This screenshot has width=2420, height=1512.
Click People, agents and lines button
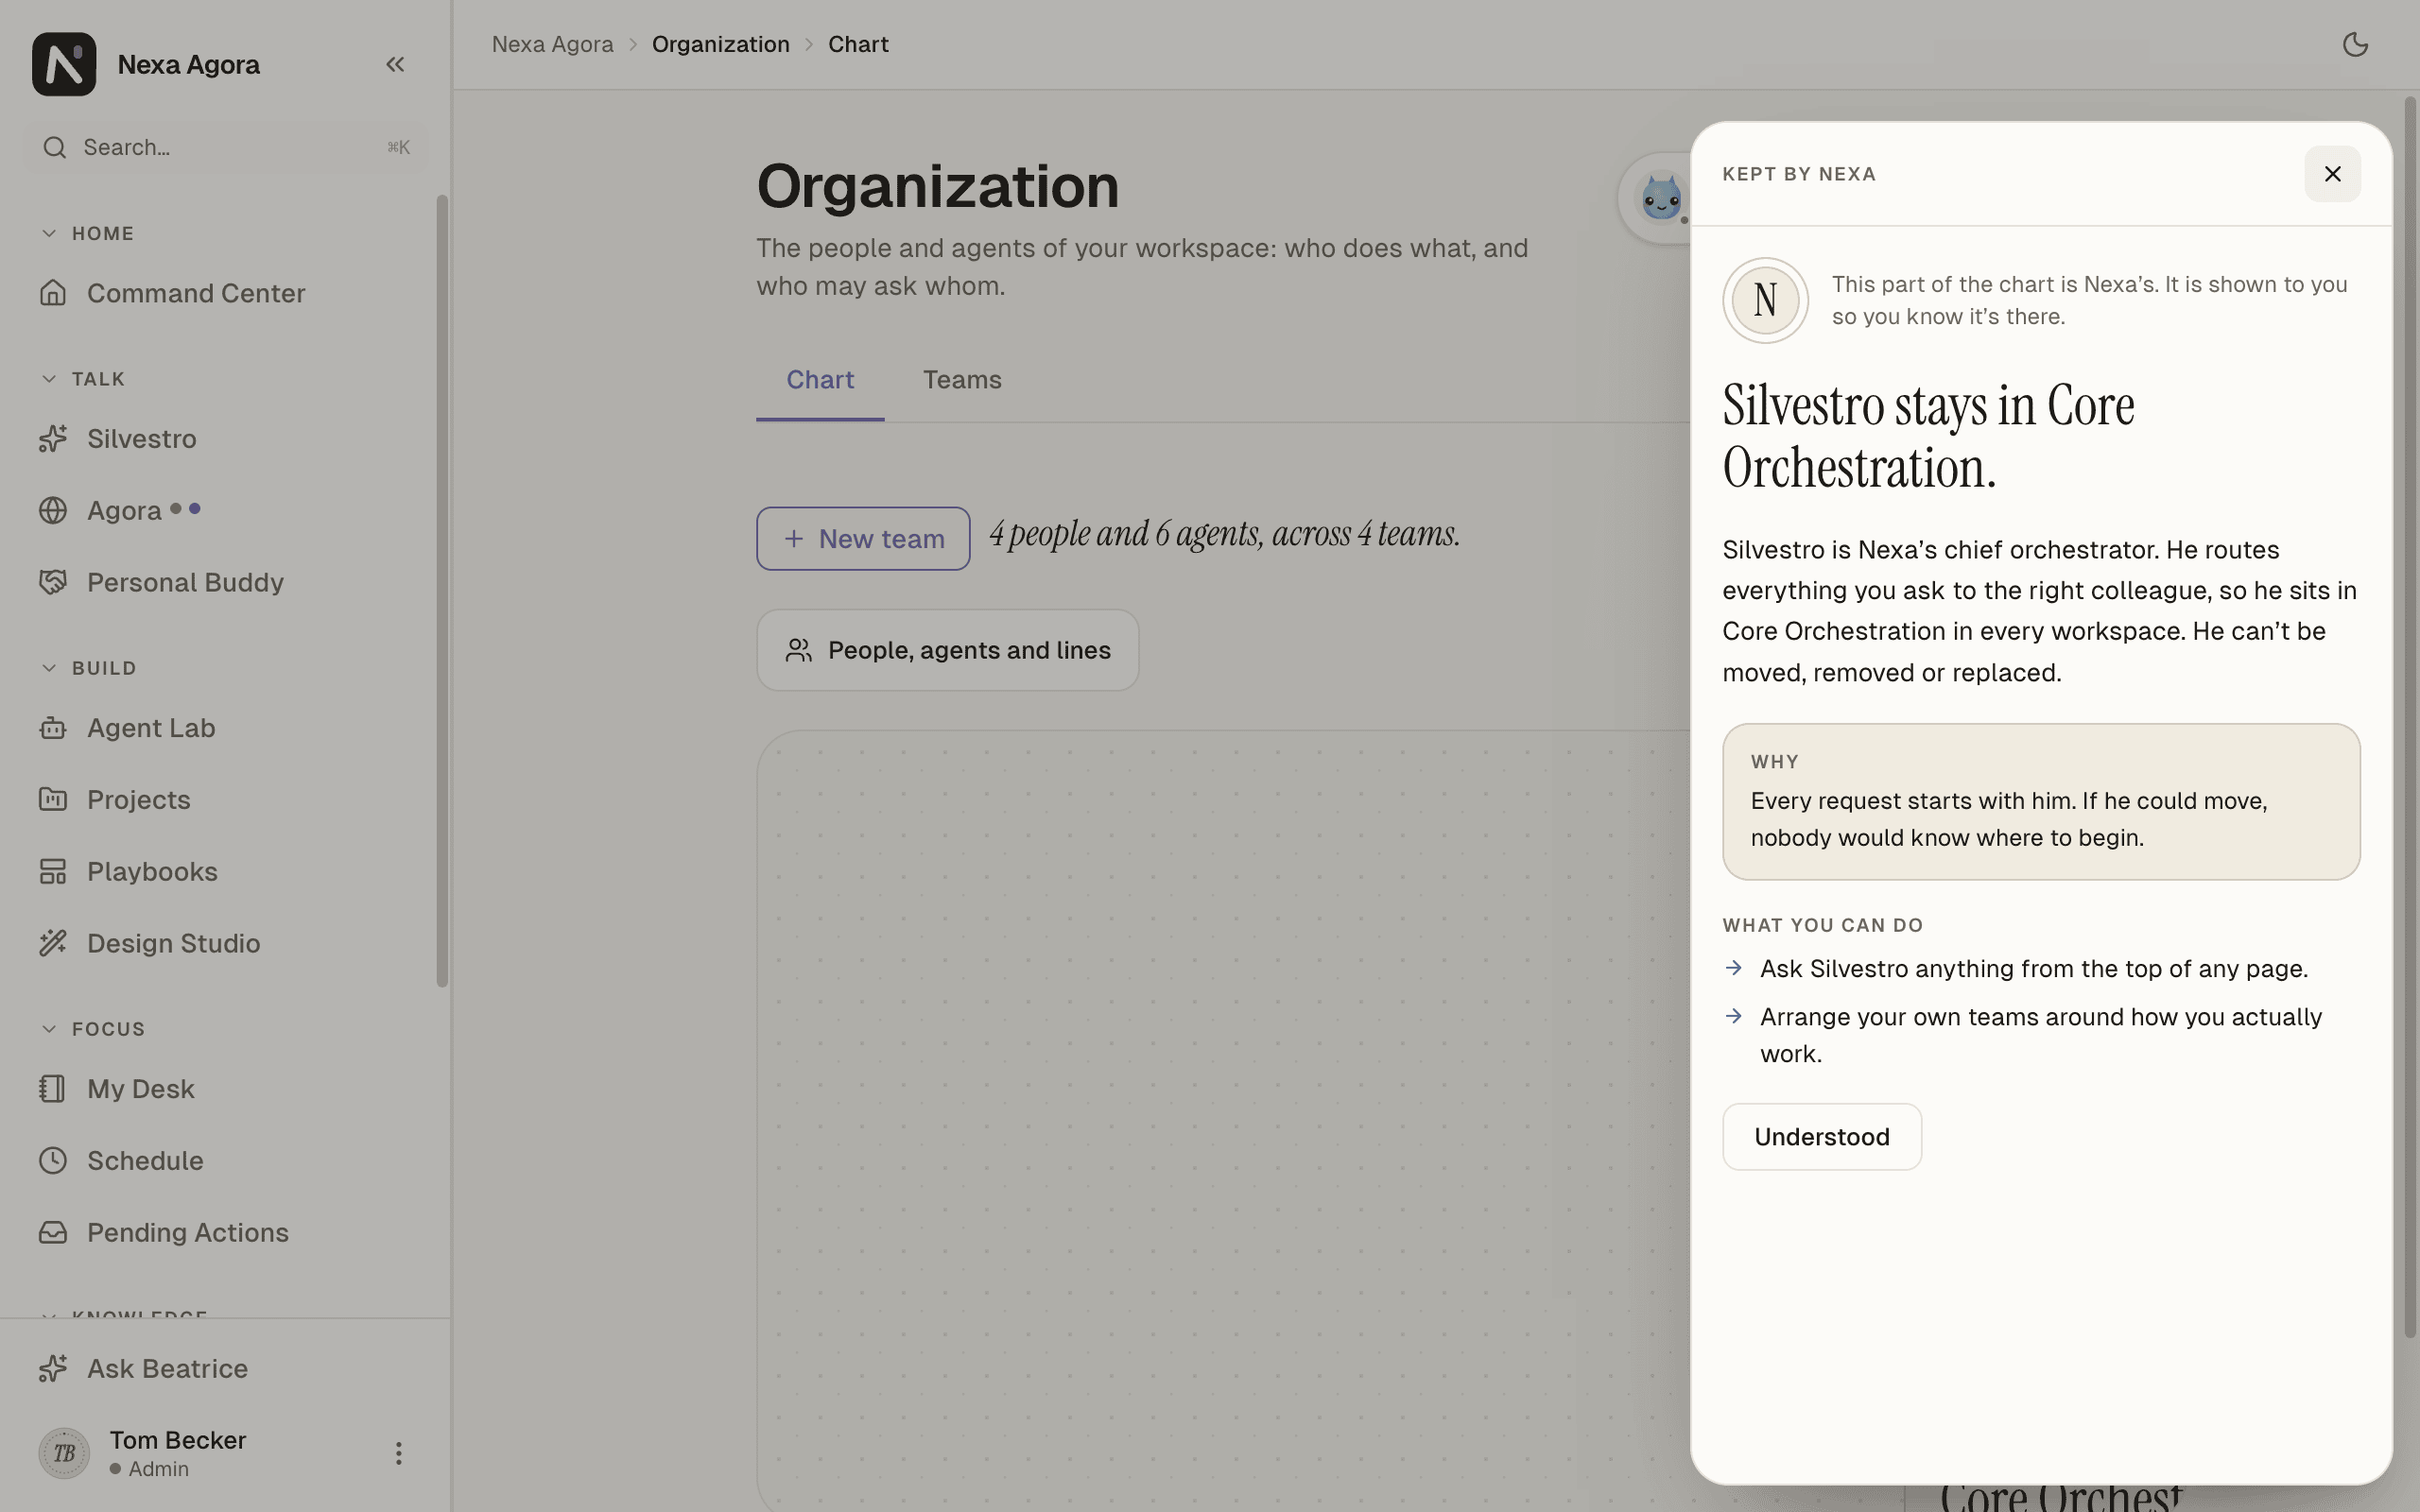pyautogui.click(x=947, y=650)
